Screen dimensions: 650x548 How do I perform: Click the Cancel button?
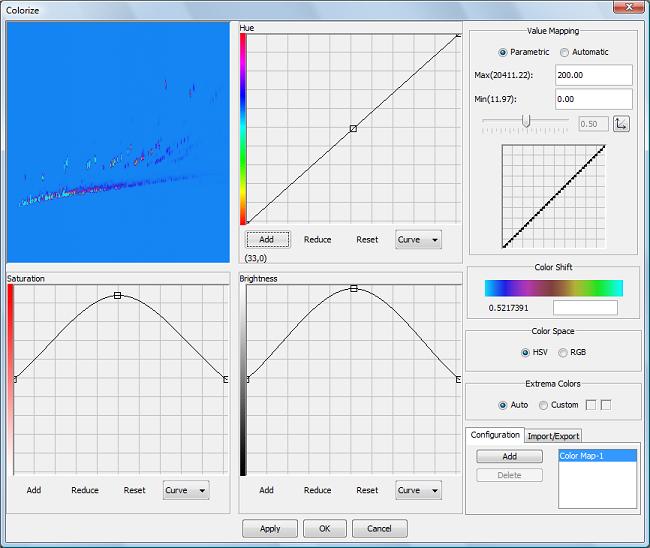coord(379,529)
